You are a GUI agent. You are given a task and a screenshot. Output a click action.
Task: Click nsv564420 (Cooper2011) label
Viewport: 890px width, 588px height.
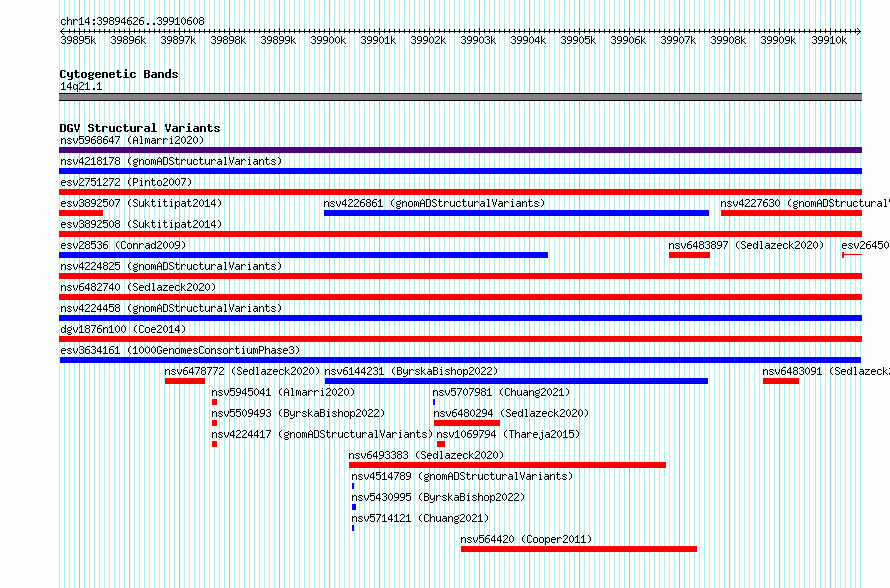coord(526,539)
